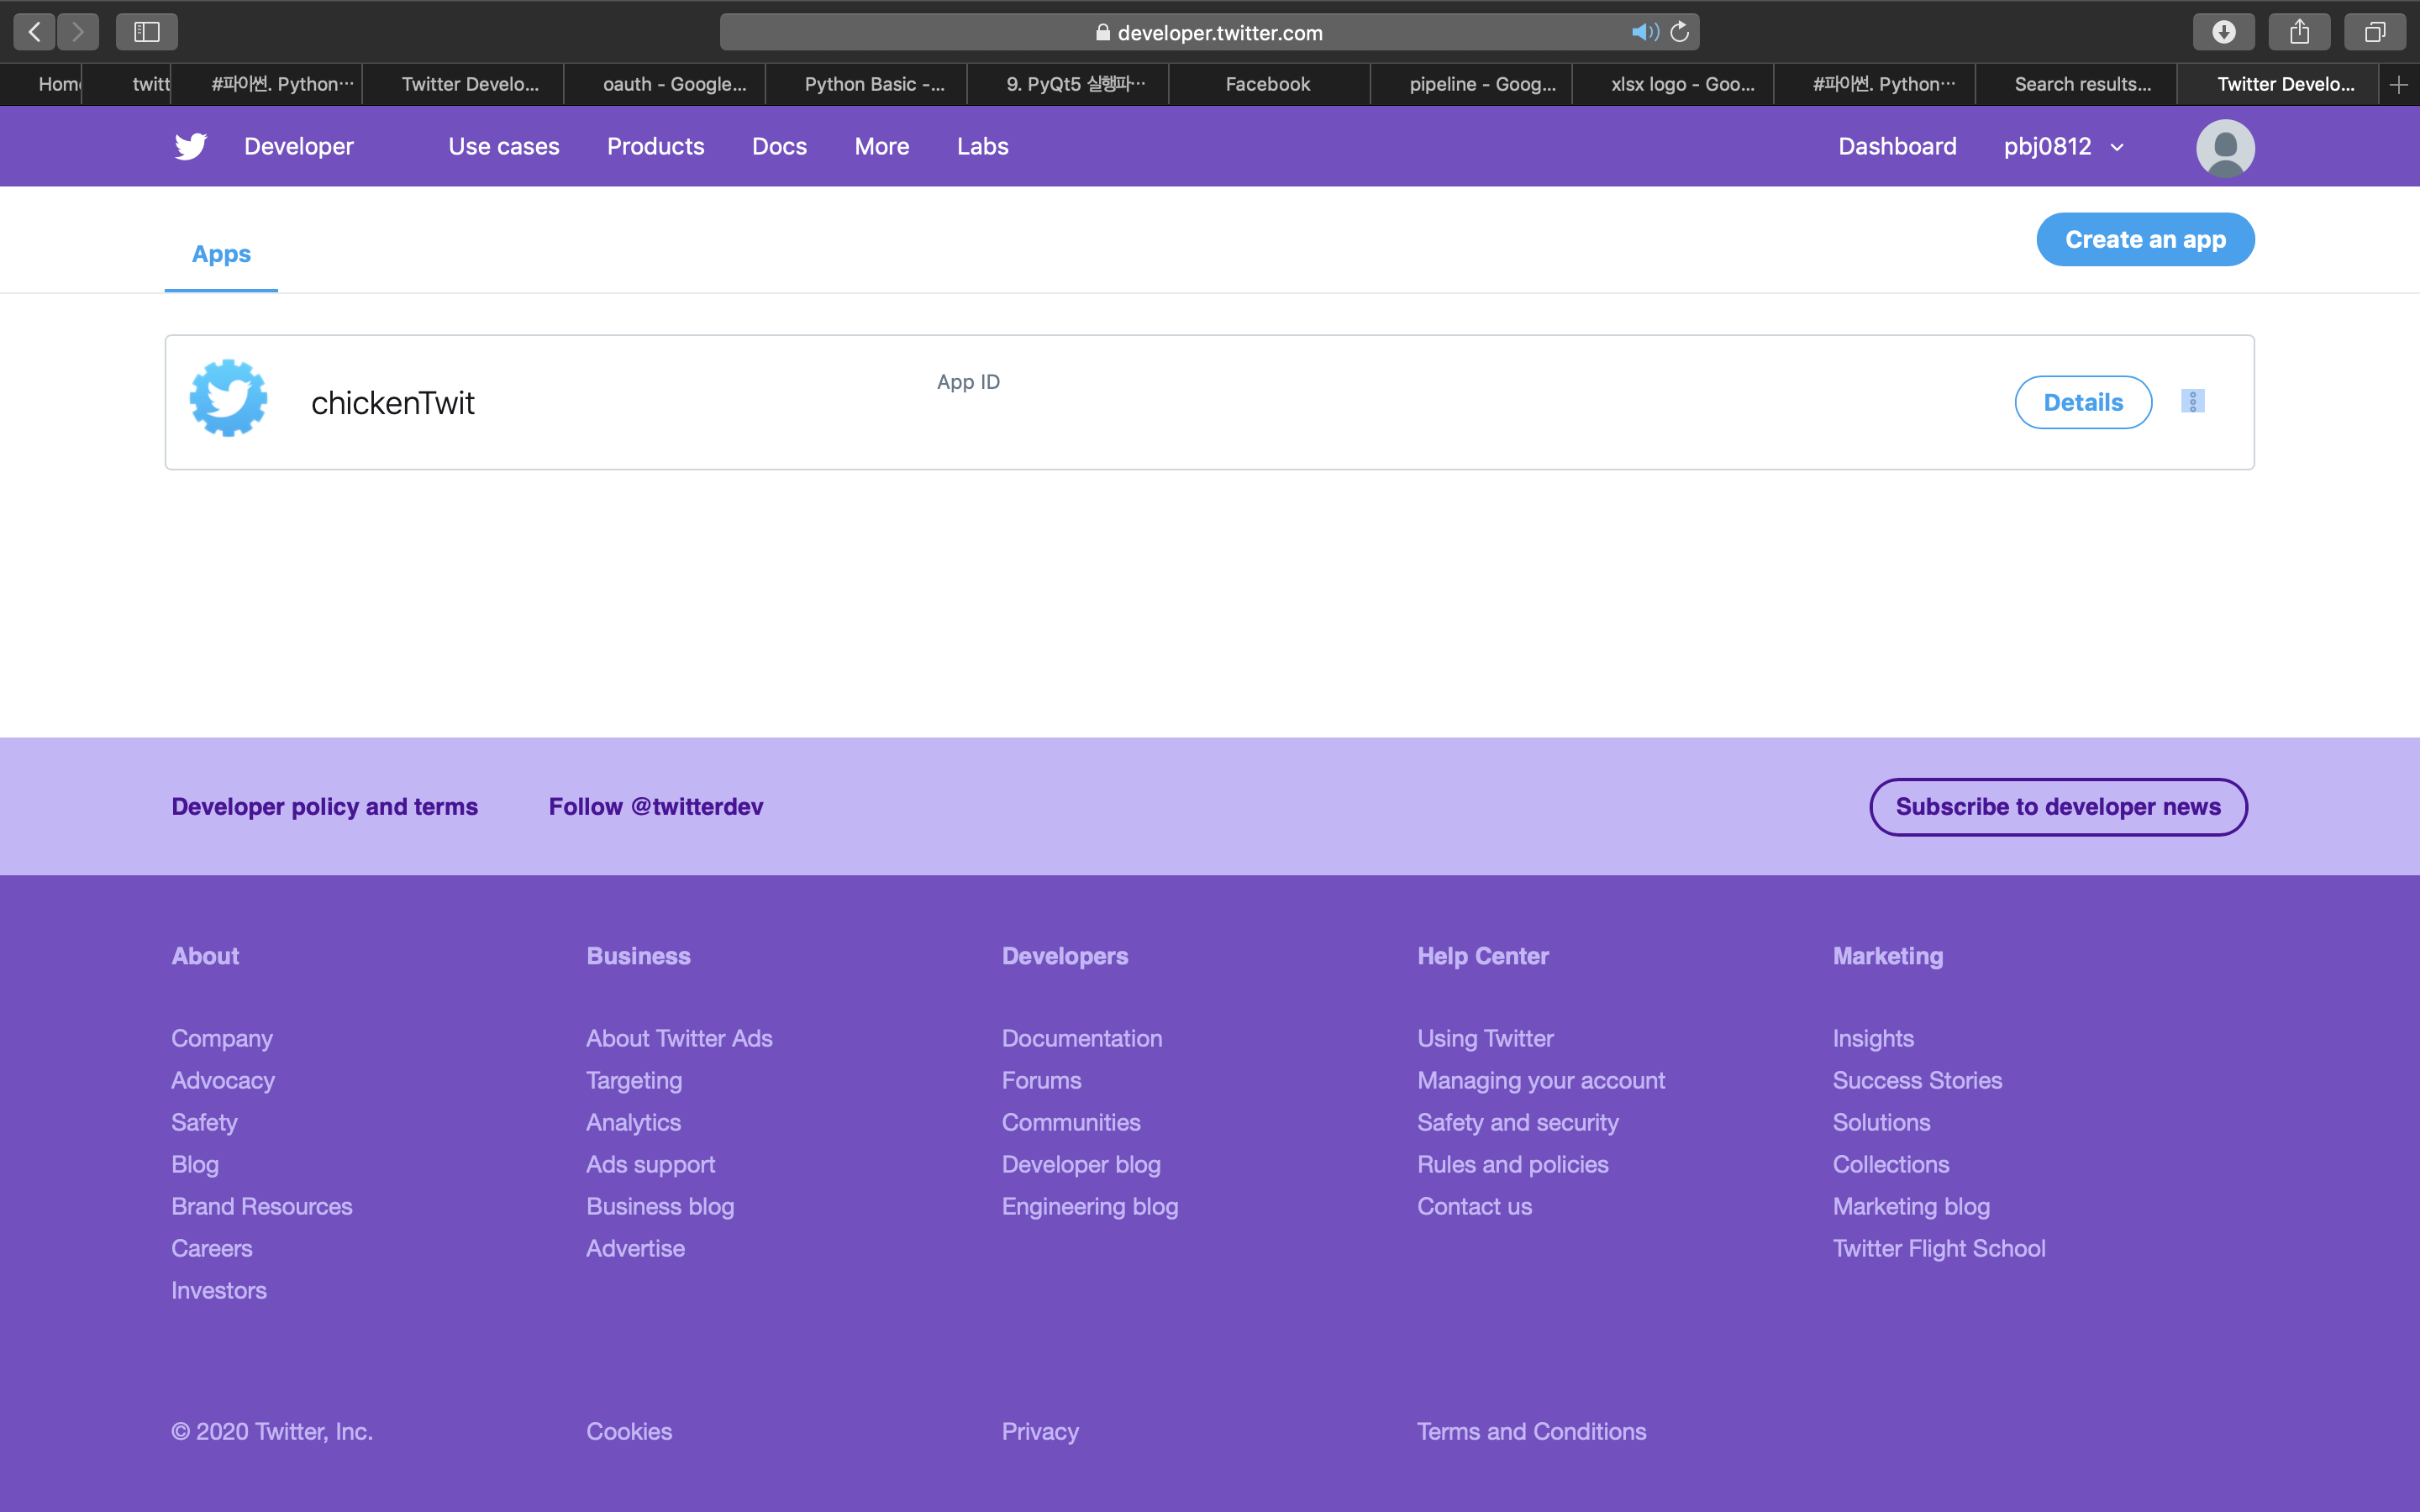Open the Documentation footer link
The height and width of the screenshot is (1512, 2420).
[1082, 1038]
